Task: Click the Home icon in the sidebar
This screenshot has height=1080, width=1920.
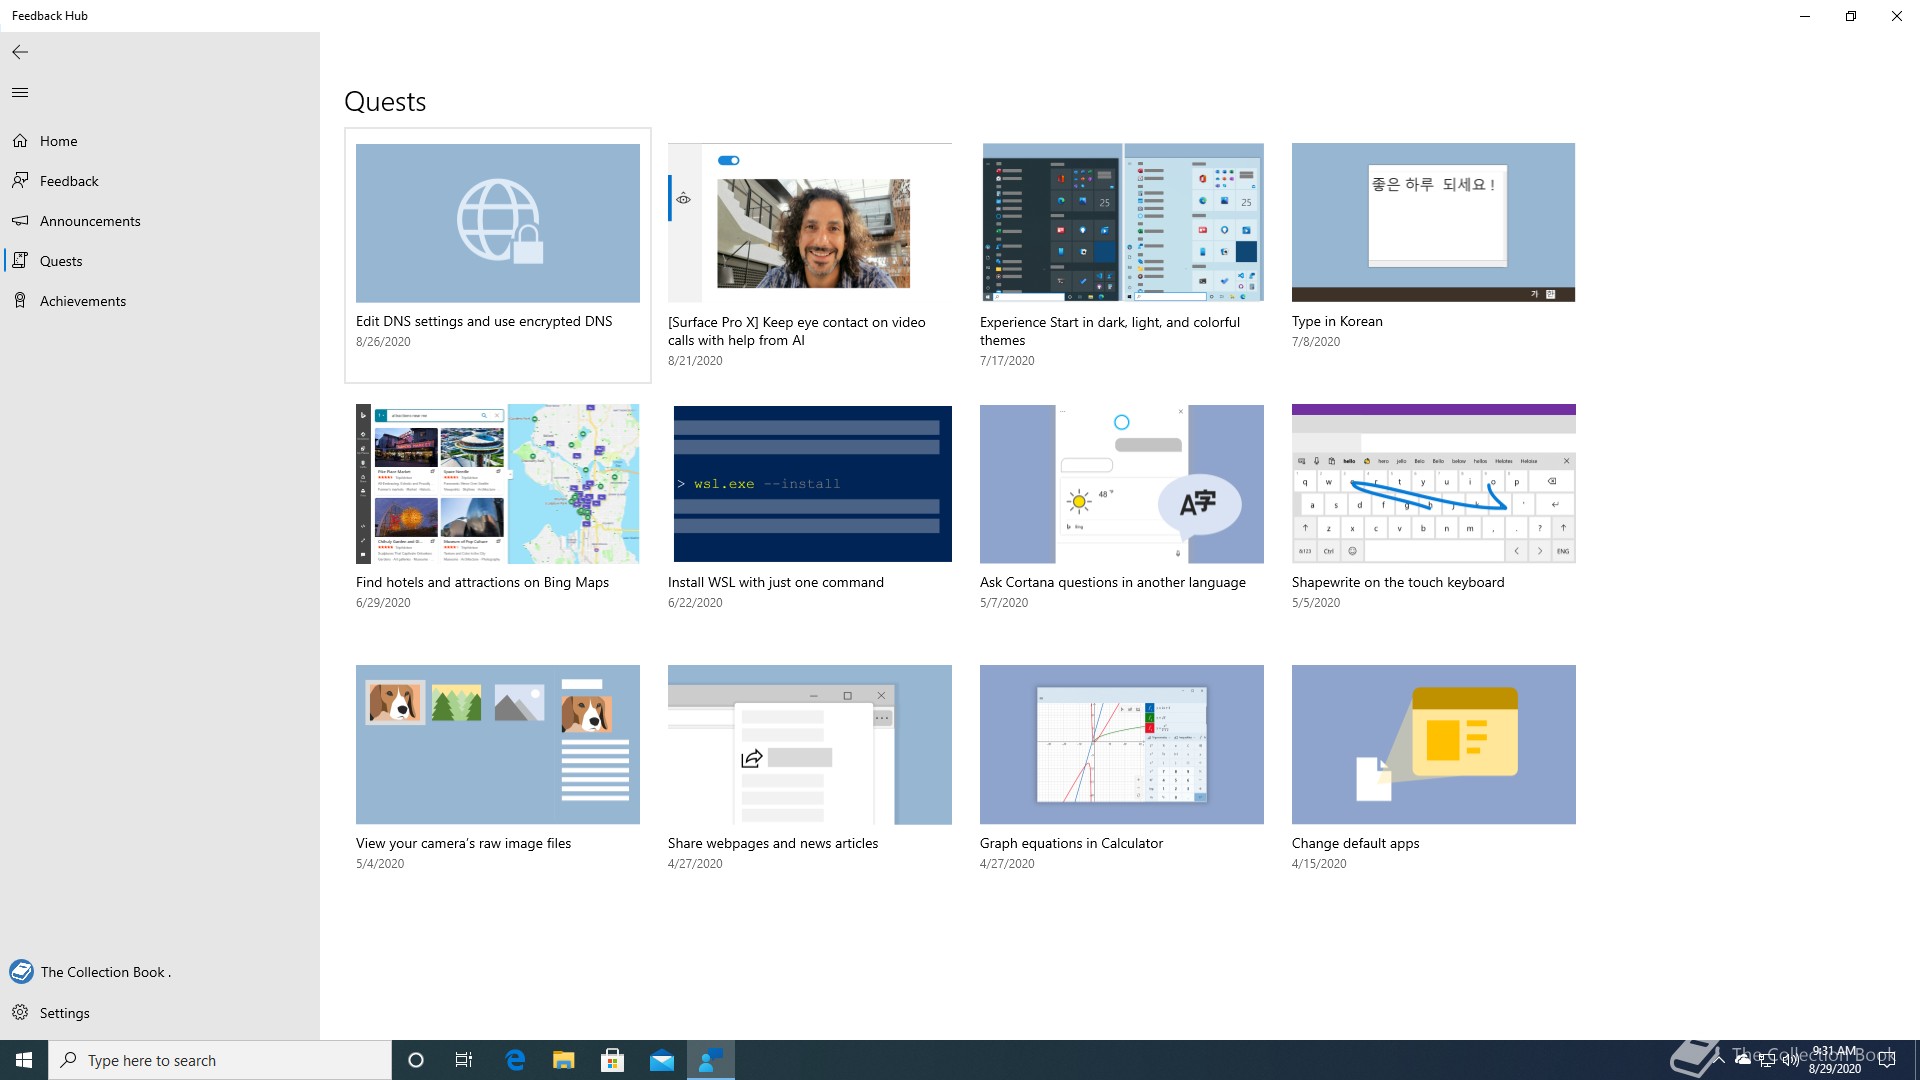Action: pos(20,141)
